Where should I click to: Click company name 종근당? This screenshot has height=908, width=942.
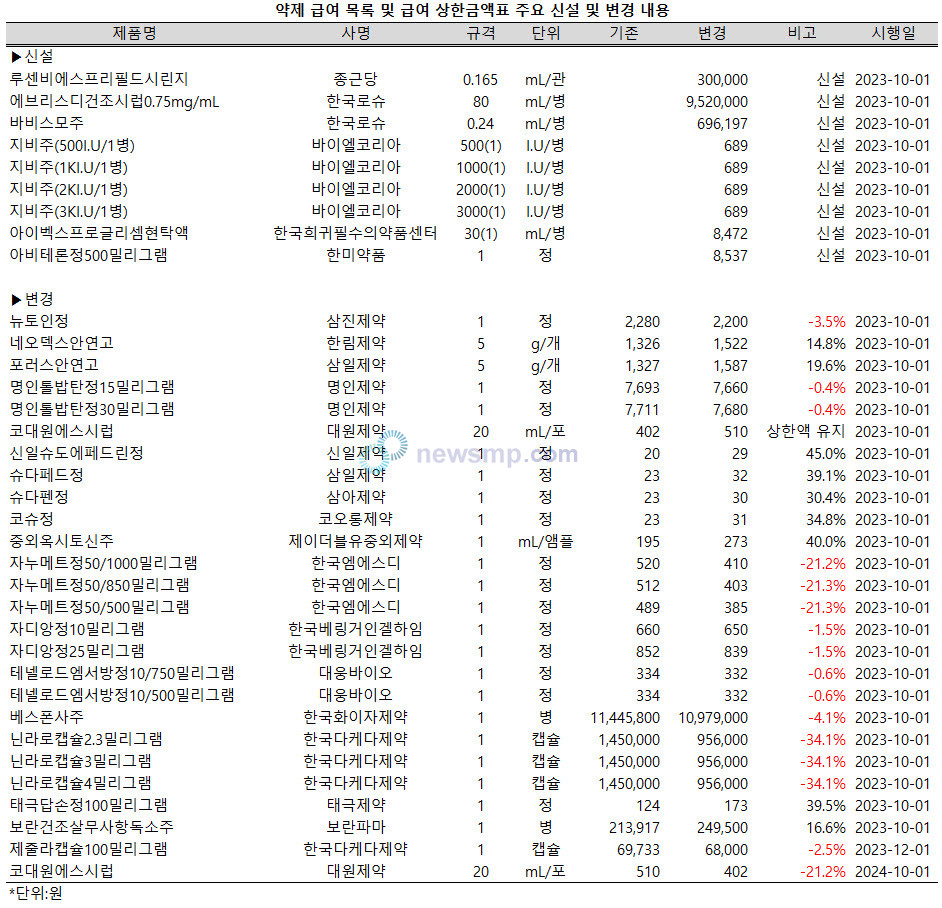356,79
